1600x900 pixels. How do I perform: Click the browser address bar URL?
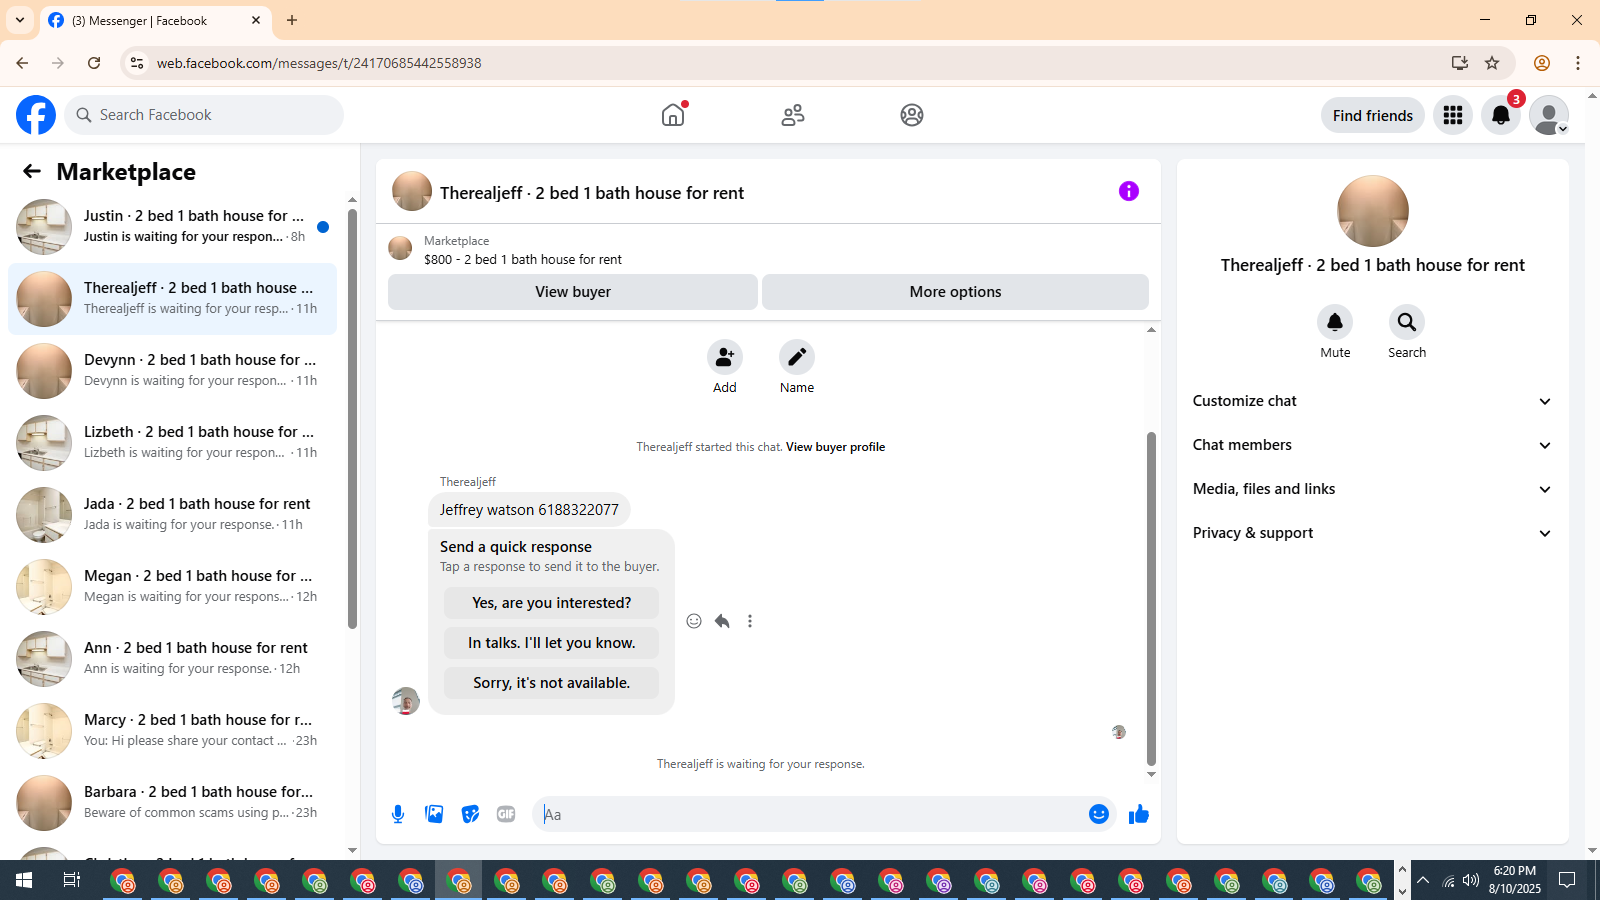(319, 63)
